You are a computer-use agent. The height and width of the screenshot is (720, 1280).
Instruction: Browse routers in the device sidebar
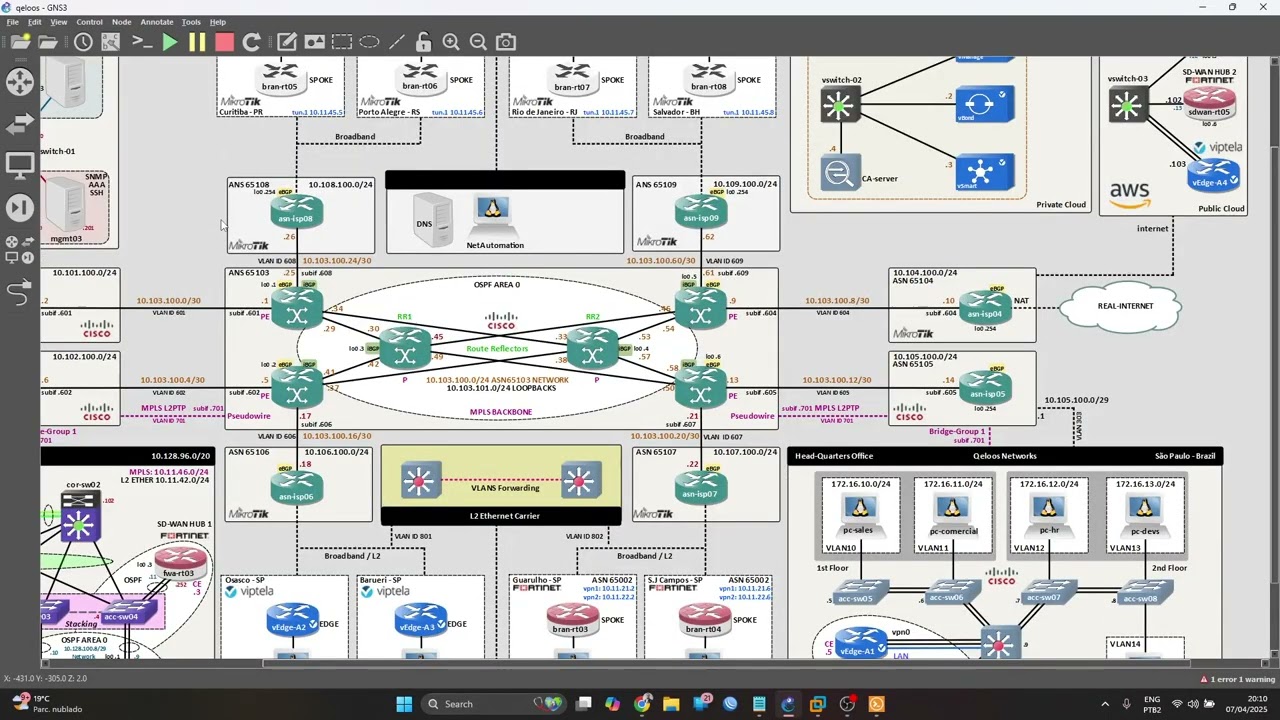(20, 82)
